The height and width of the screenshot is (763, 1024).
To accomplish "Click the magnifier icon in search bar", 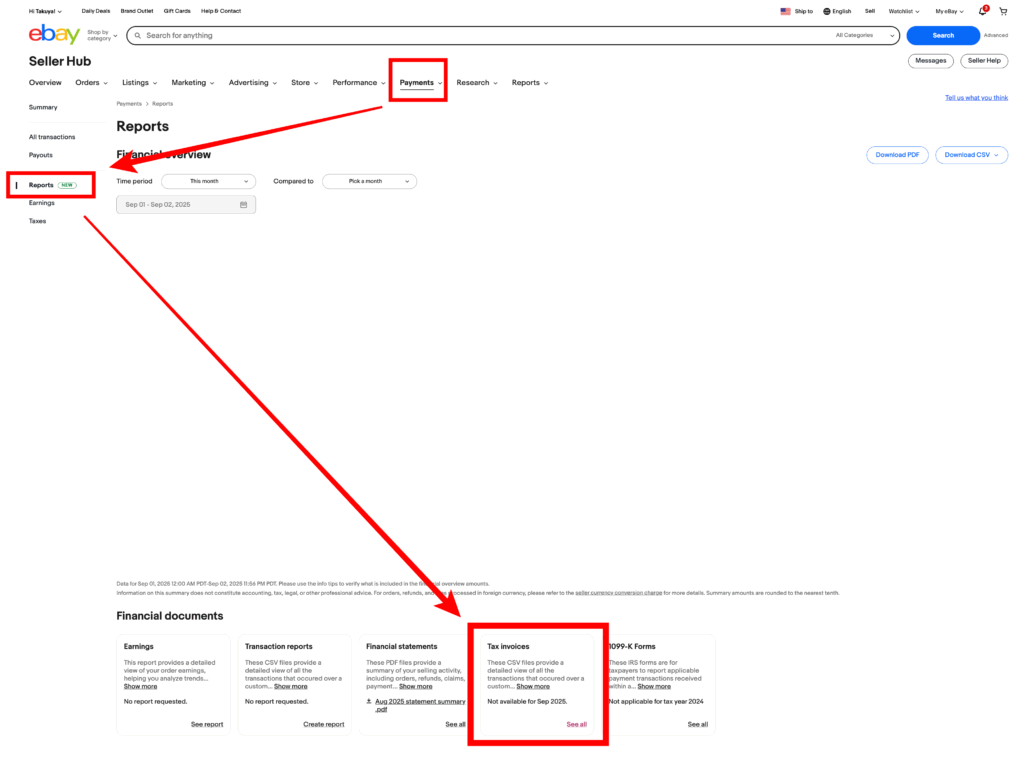I will [137, 35].
